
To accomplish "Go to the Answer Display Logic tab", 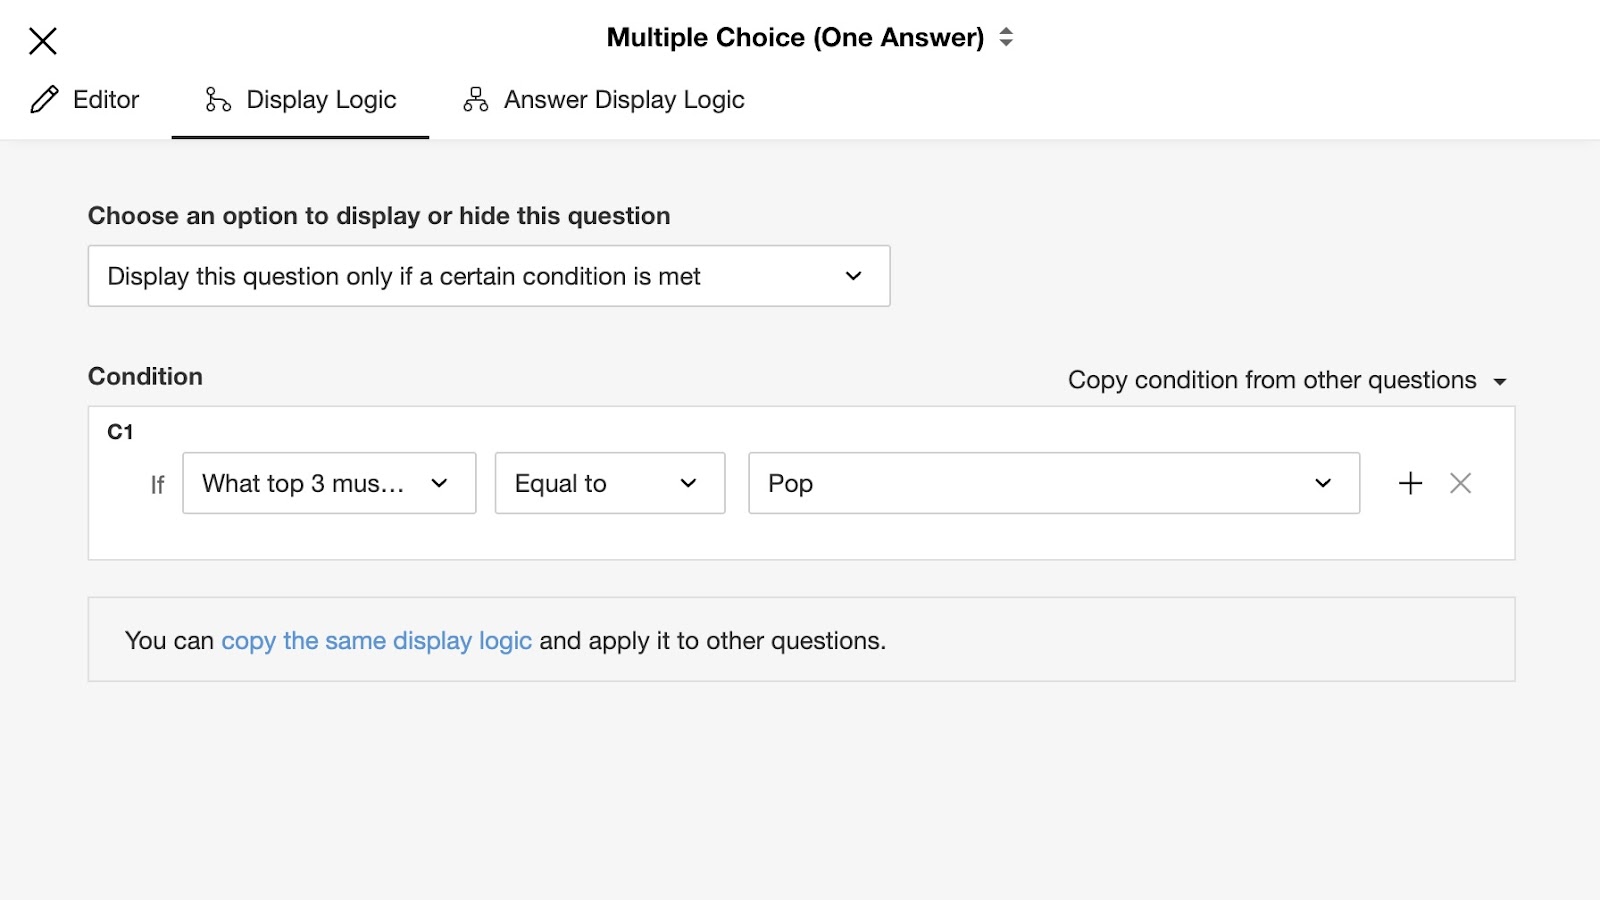I will click(624, 100).
